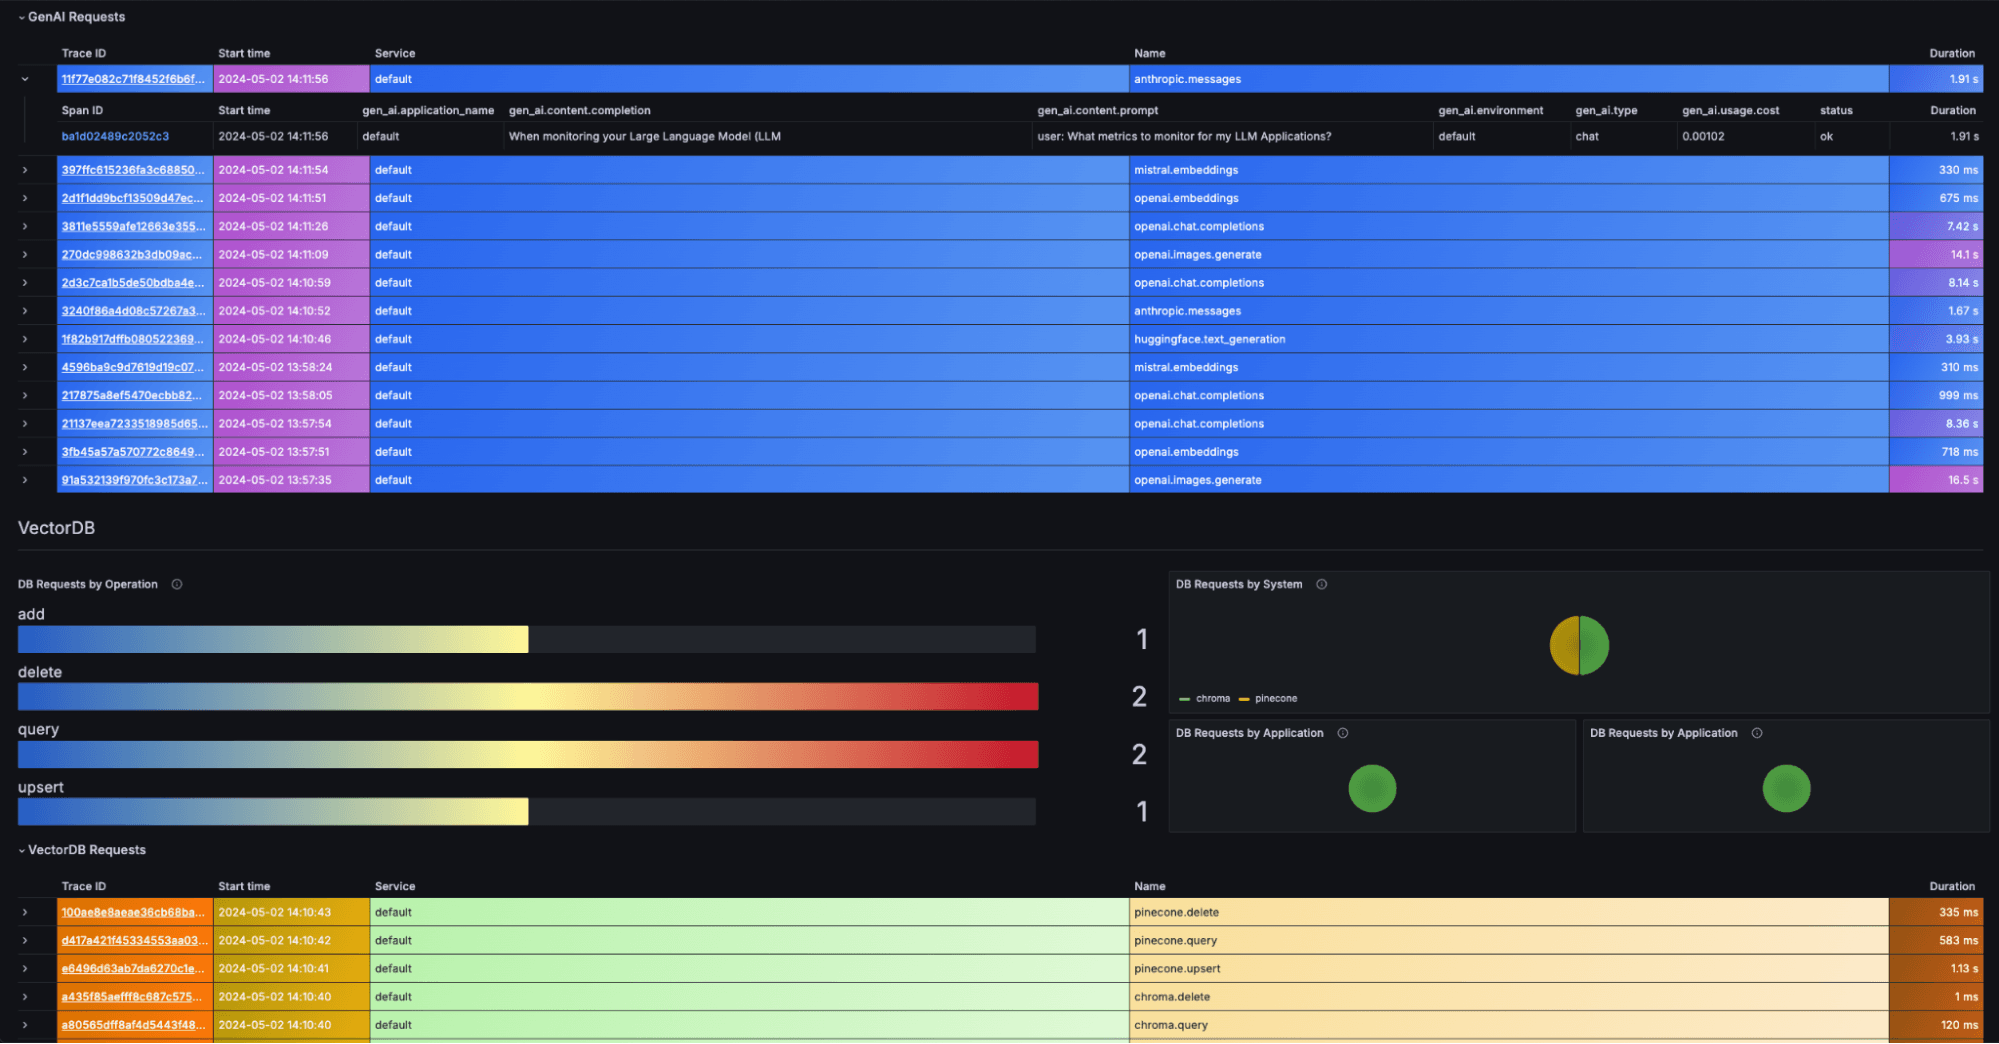
Task: Open info tooltip on right DB Requests by Application panel
Action: (x=1757, y=732)
